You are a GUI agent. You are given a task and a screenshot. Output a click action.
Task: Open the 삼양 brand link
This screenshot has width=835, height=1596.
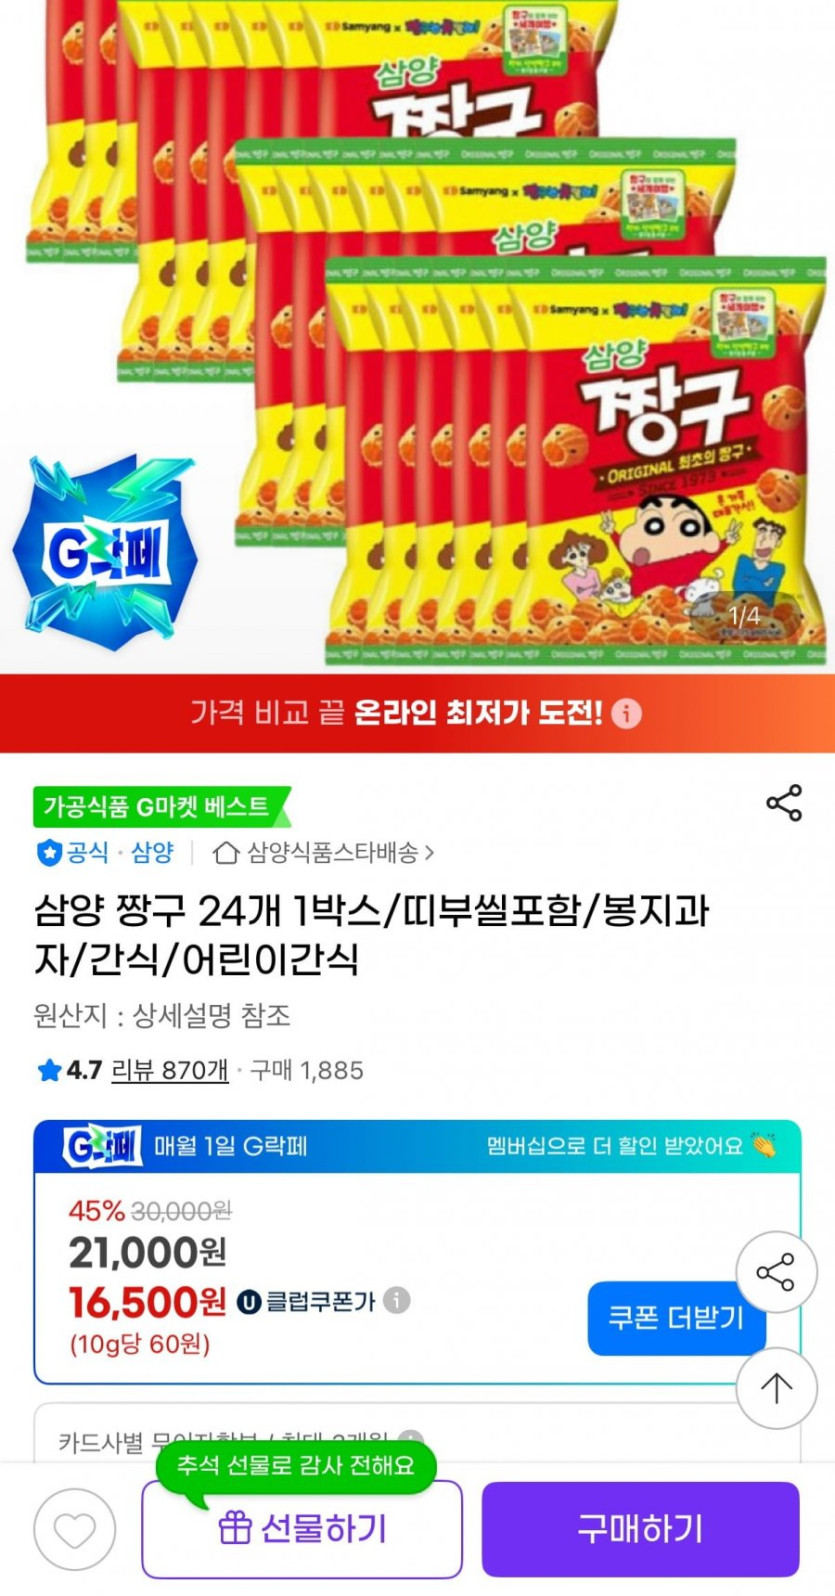click(152, 852)
